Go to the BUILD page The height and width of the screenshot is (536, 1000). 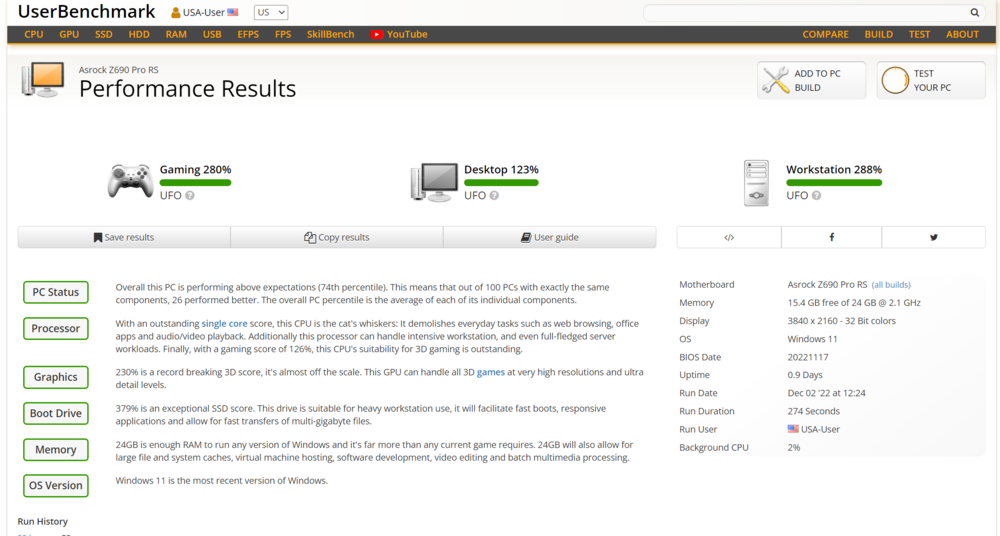878,34
